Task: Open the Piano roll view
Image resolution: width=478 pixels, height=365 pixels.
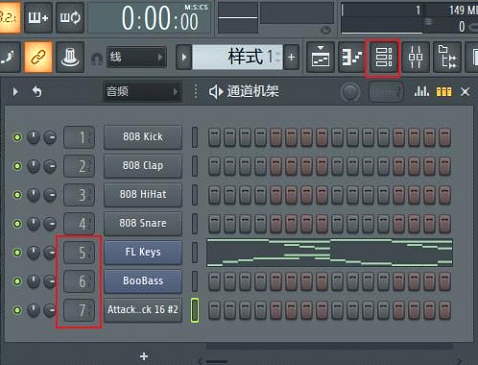Action: (352, 58)
